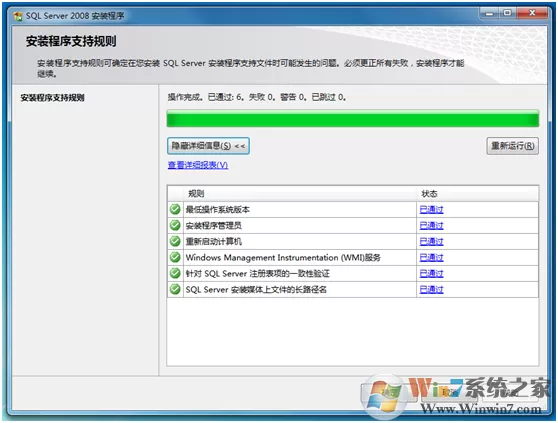Click the SQL Server setup title bar icon
Screen dimensions: 558x423
[18, 16]
